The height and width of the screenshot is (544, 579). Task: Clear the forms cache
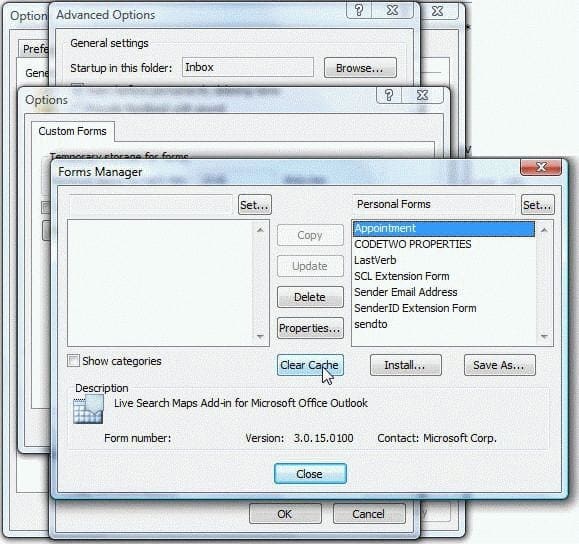[x=310, y=365]
